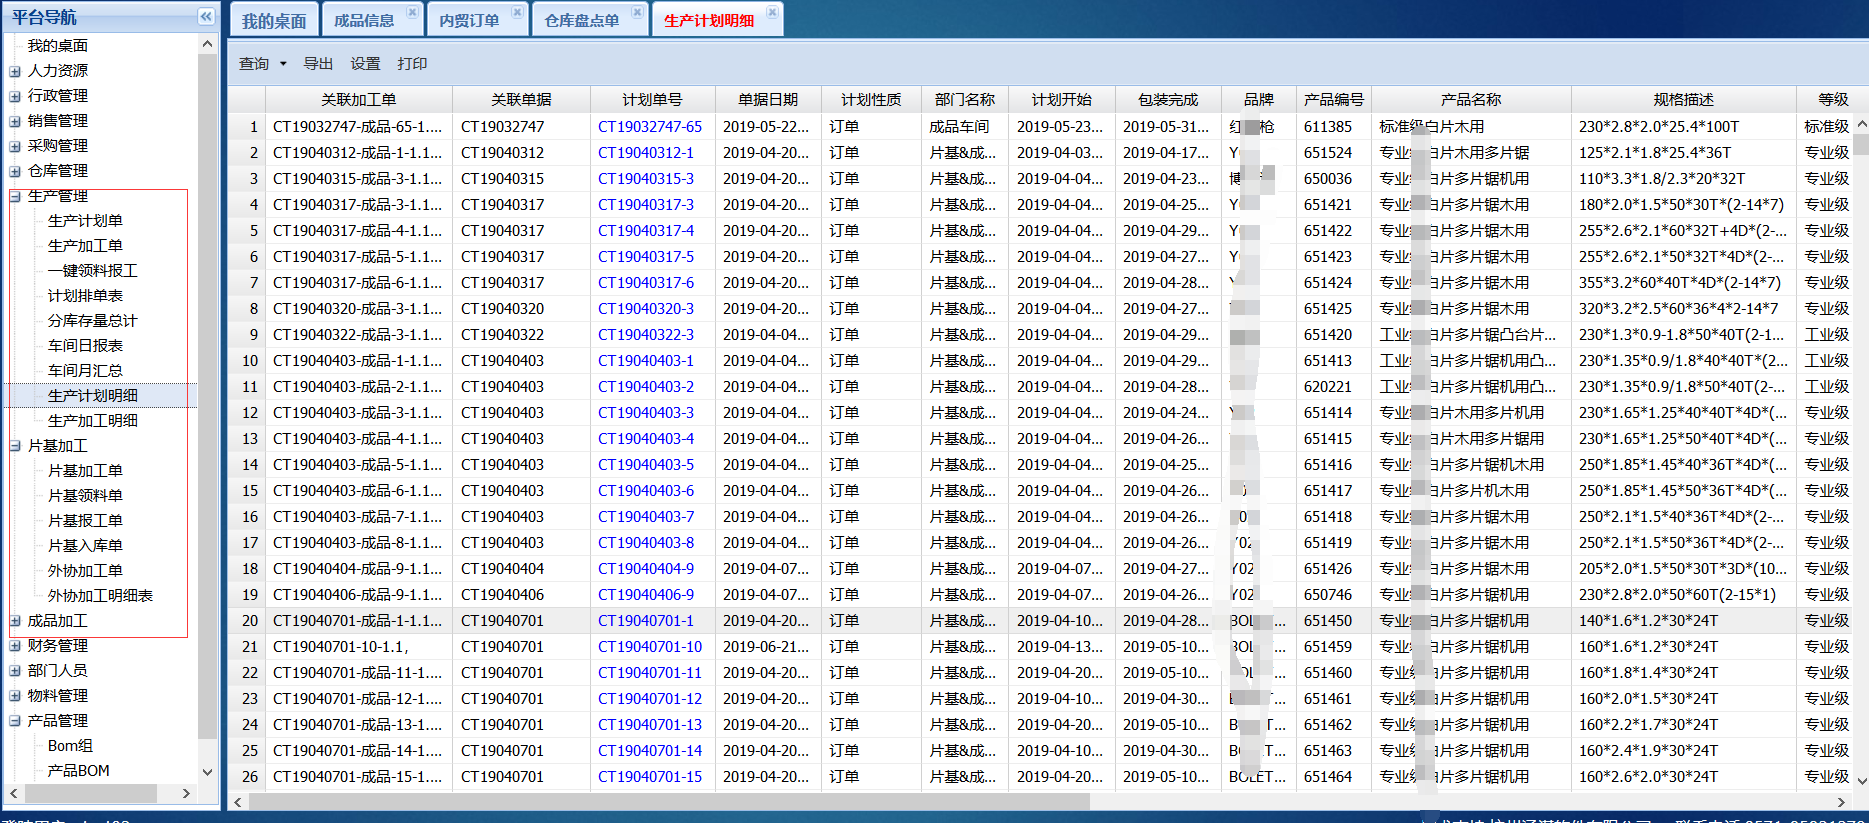Open plan link CT19032747-65
The width and height of the screenshot is (1869, 823).
tap(650, 127)
